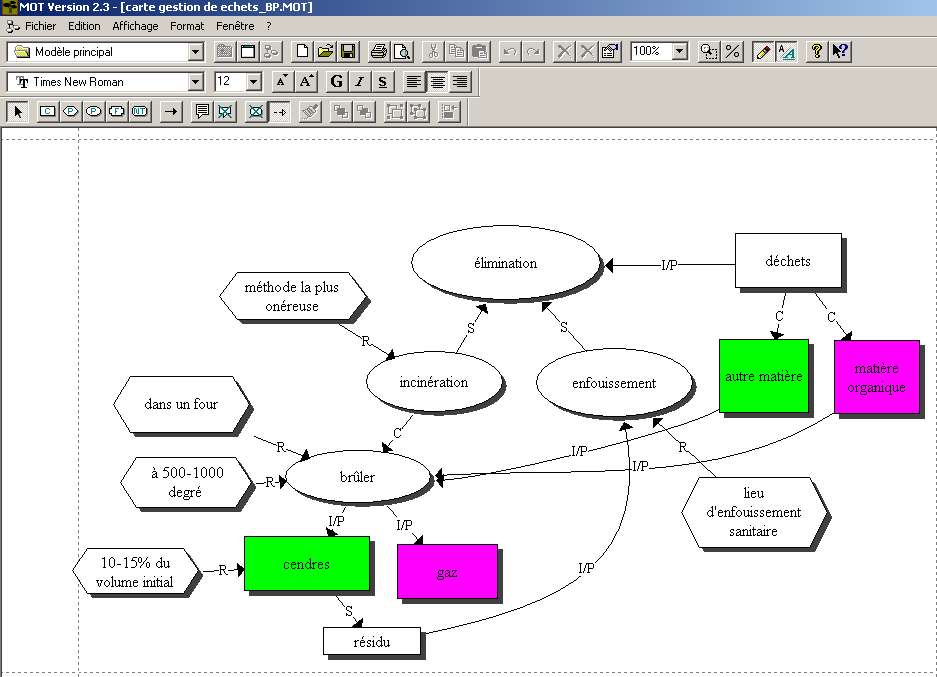Choose the fact (F) shape tool
The image size is (937, 677).
[x=117, y=112]
